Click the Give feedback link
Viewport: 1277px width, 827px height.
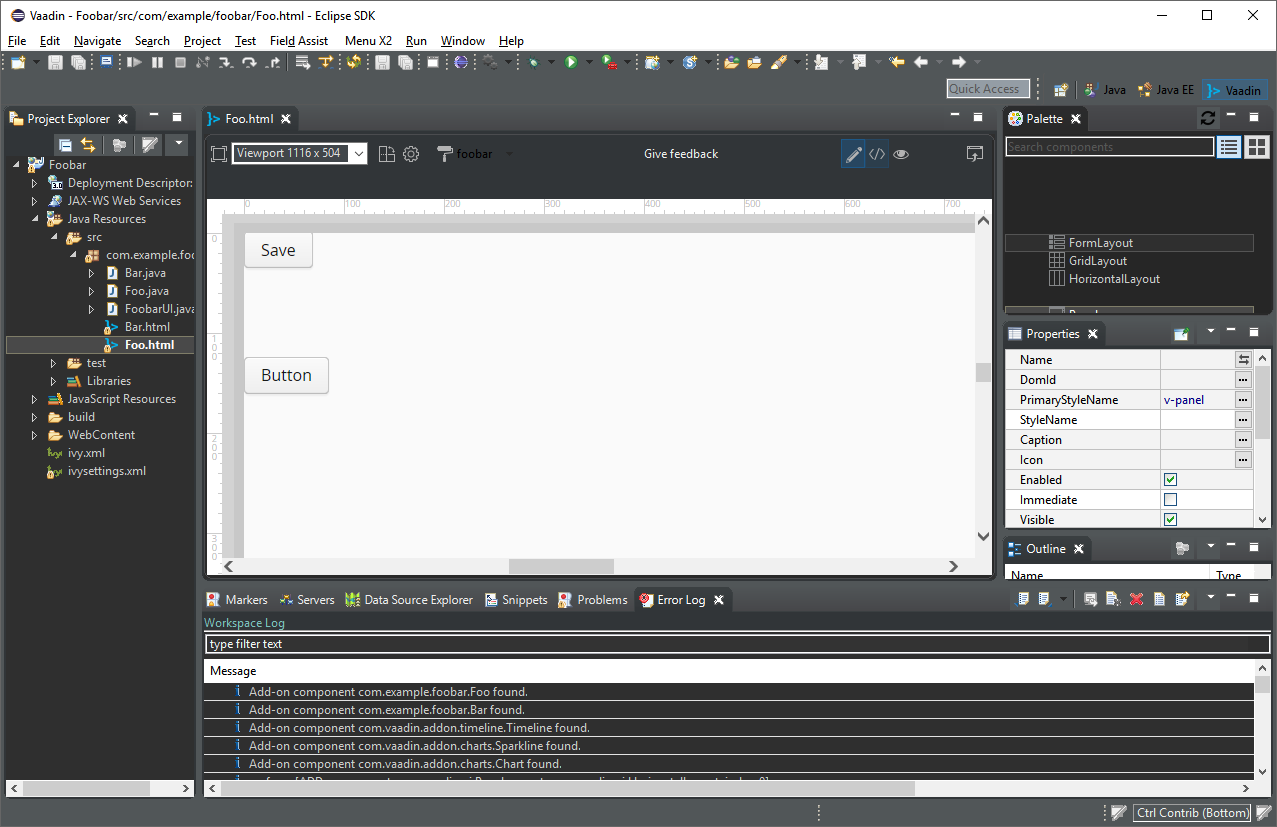(x=681, y=154)
